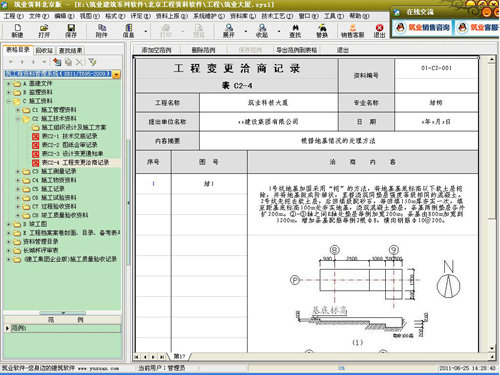
Task: Expand the A 基建文件 tree node
Action: pos(9,83)
